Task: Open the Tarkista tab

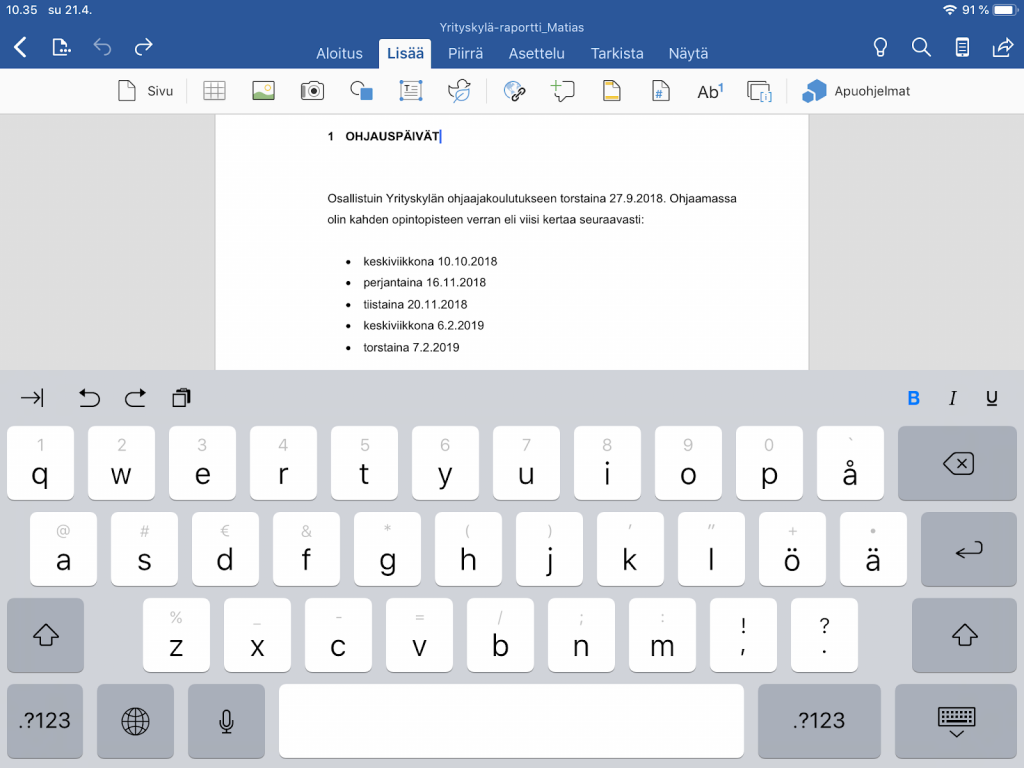Action: click(617, 53)
